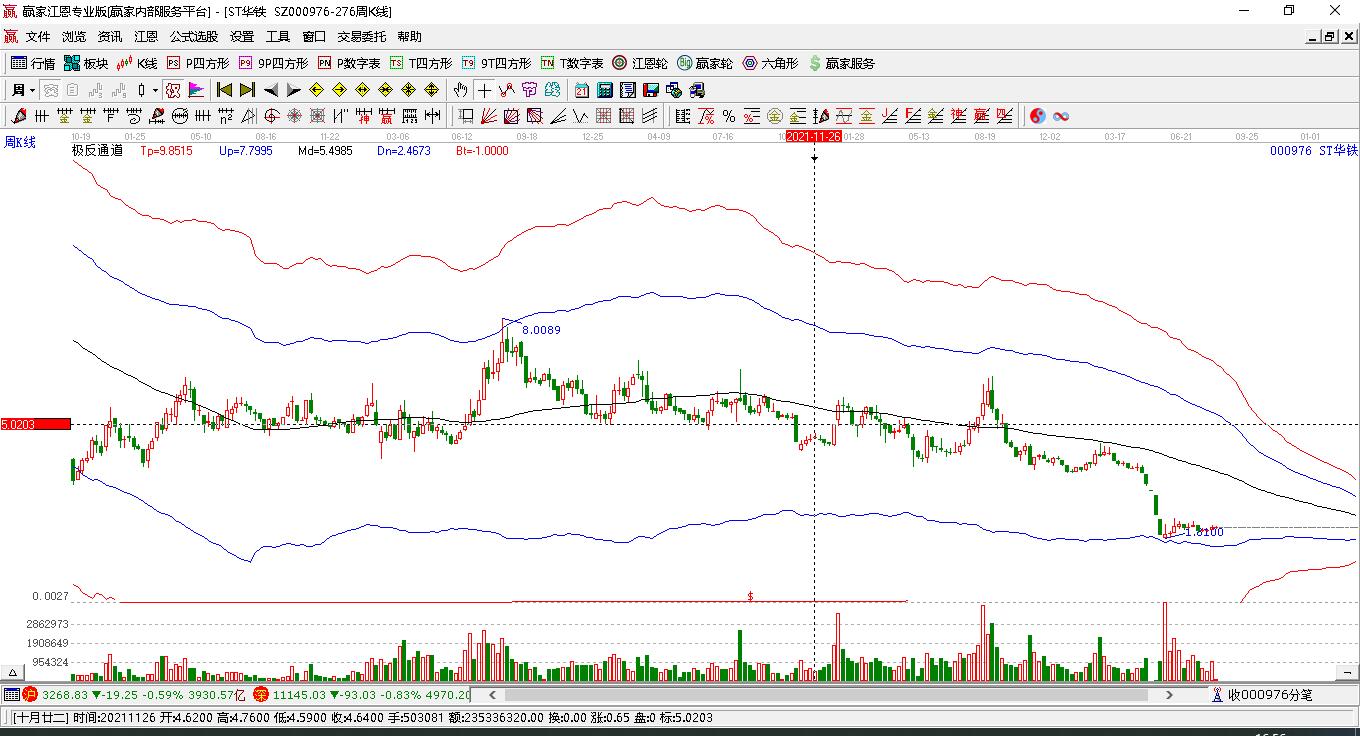Viewport: 1360px width, 736px height.
Task: Click the Up=7.7995 indicator value
Action: pos(246,151)
